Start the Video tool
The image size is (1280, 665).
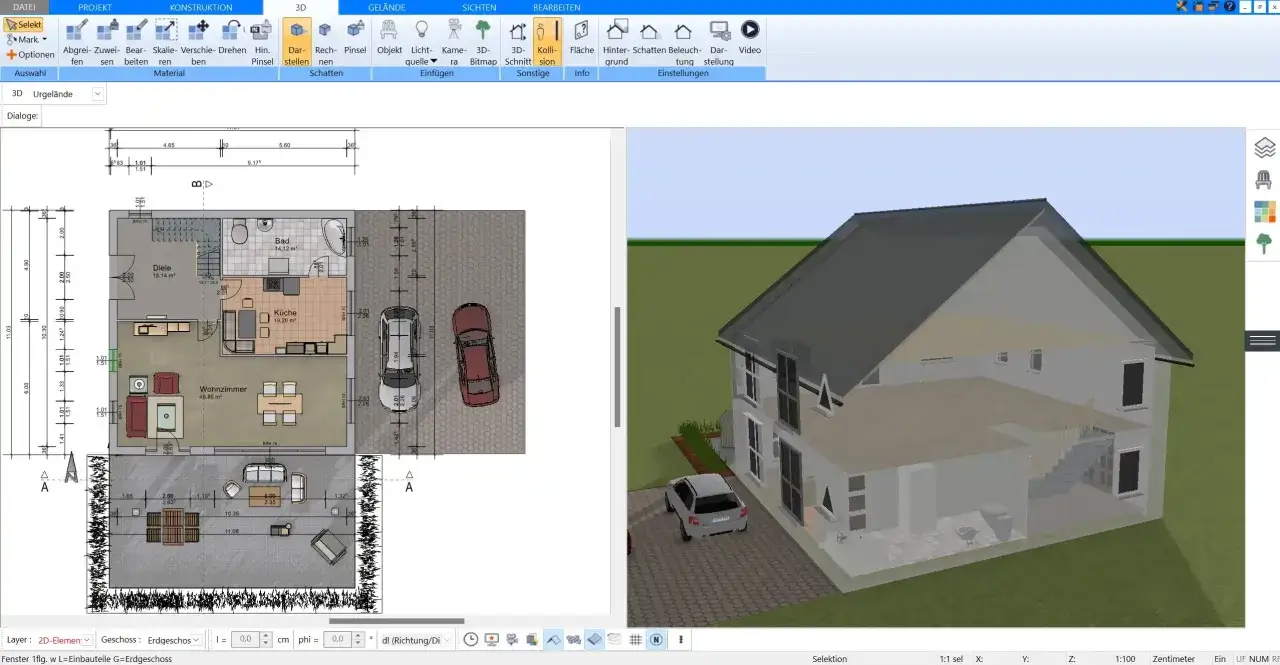coord(750,37)
